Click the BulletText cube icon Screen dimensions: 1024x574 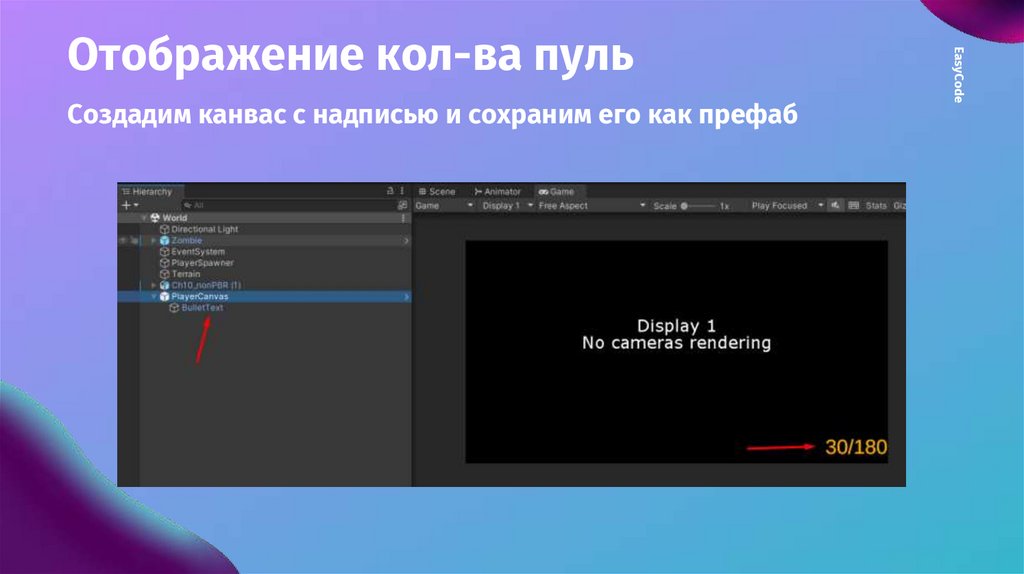174,308
